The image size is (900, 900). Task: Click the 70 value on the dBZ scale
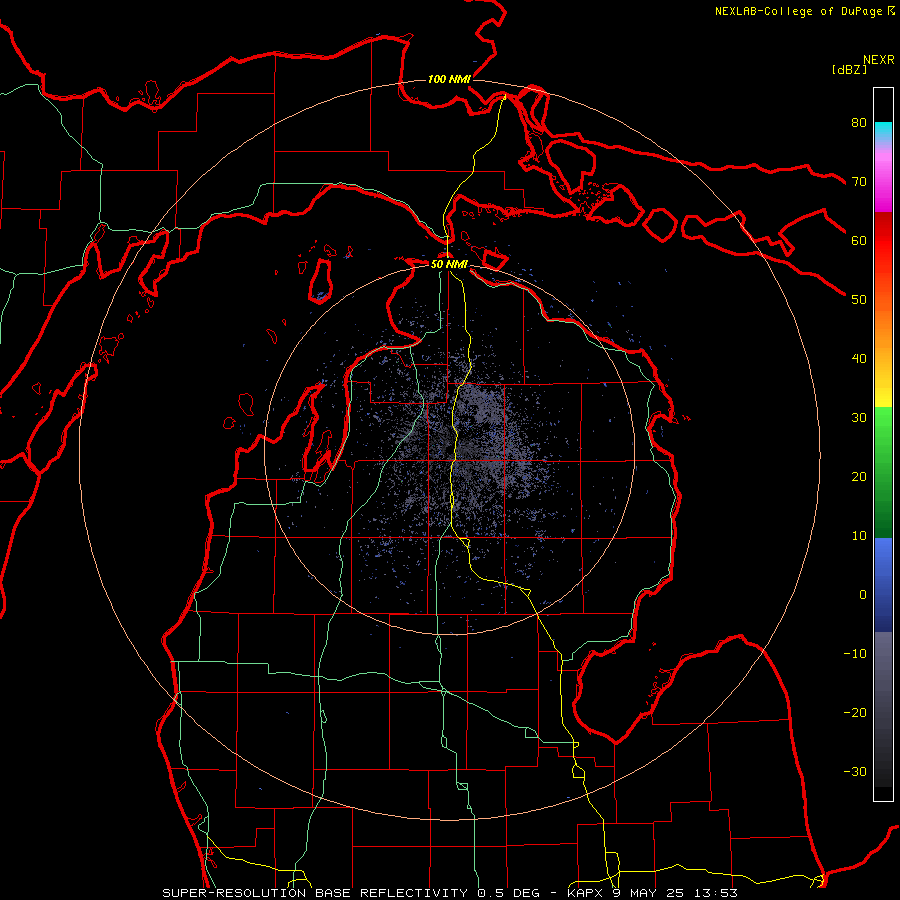coord(859,182)
